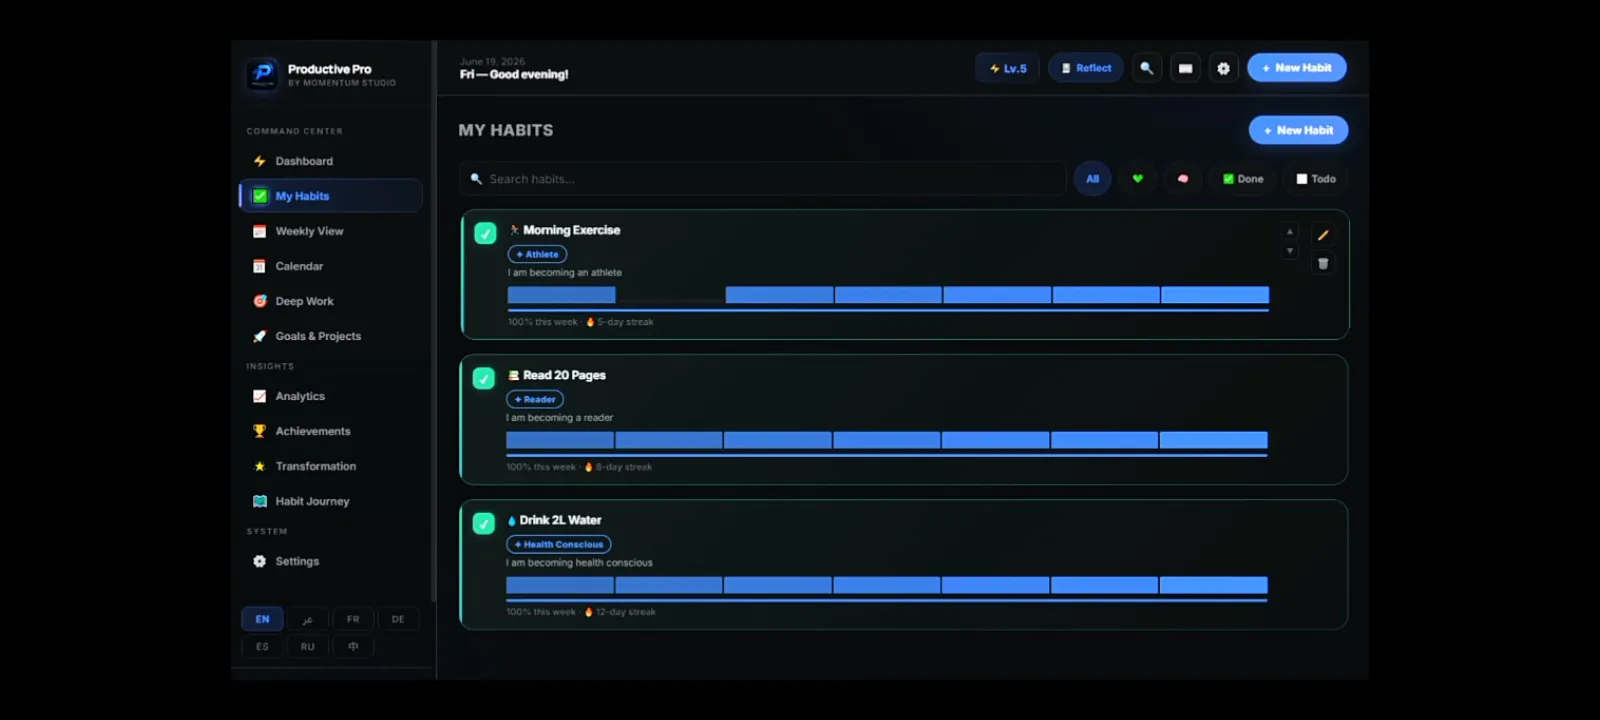Switch language to Chinese
1600x720 pixels.
click(353, 647)
